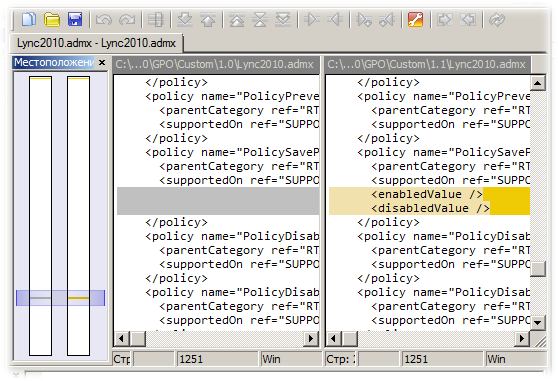The height and width of the screenshot is (381, 558).
Task: Click the left pane 1251 codepage status
Action: tap(217, 359)
